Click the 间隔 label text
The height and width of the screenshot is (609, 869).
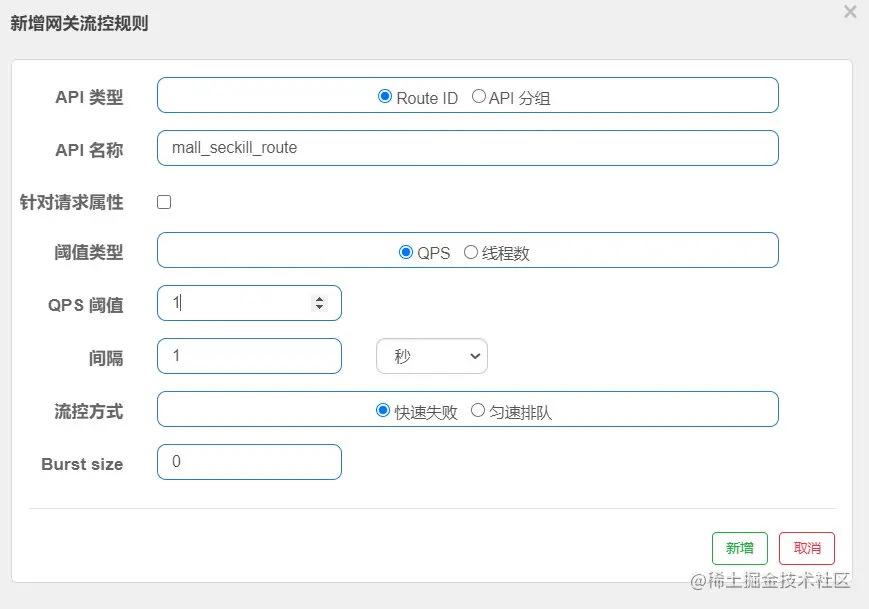coord(106,358)
